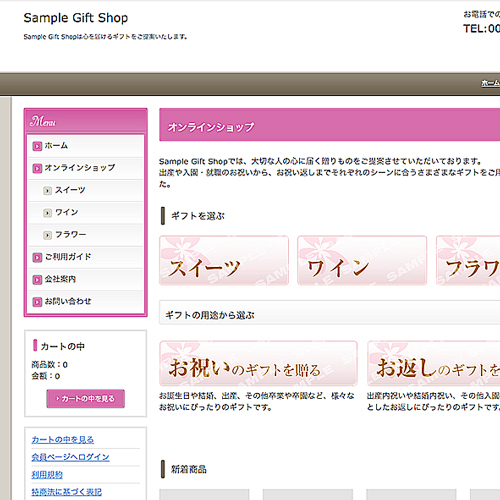
Task: Click the pink arrow icon beside お問い合わせ
Action: [37, 302]
